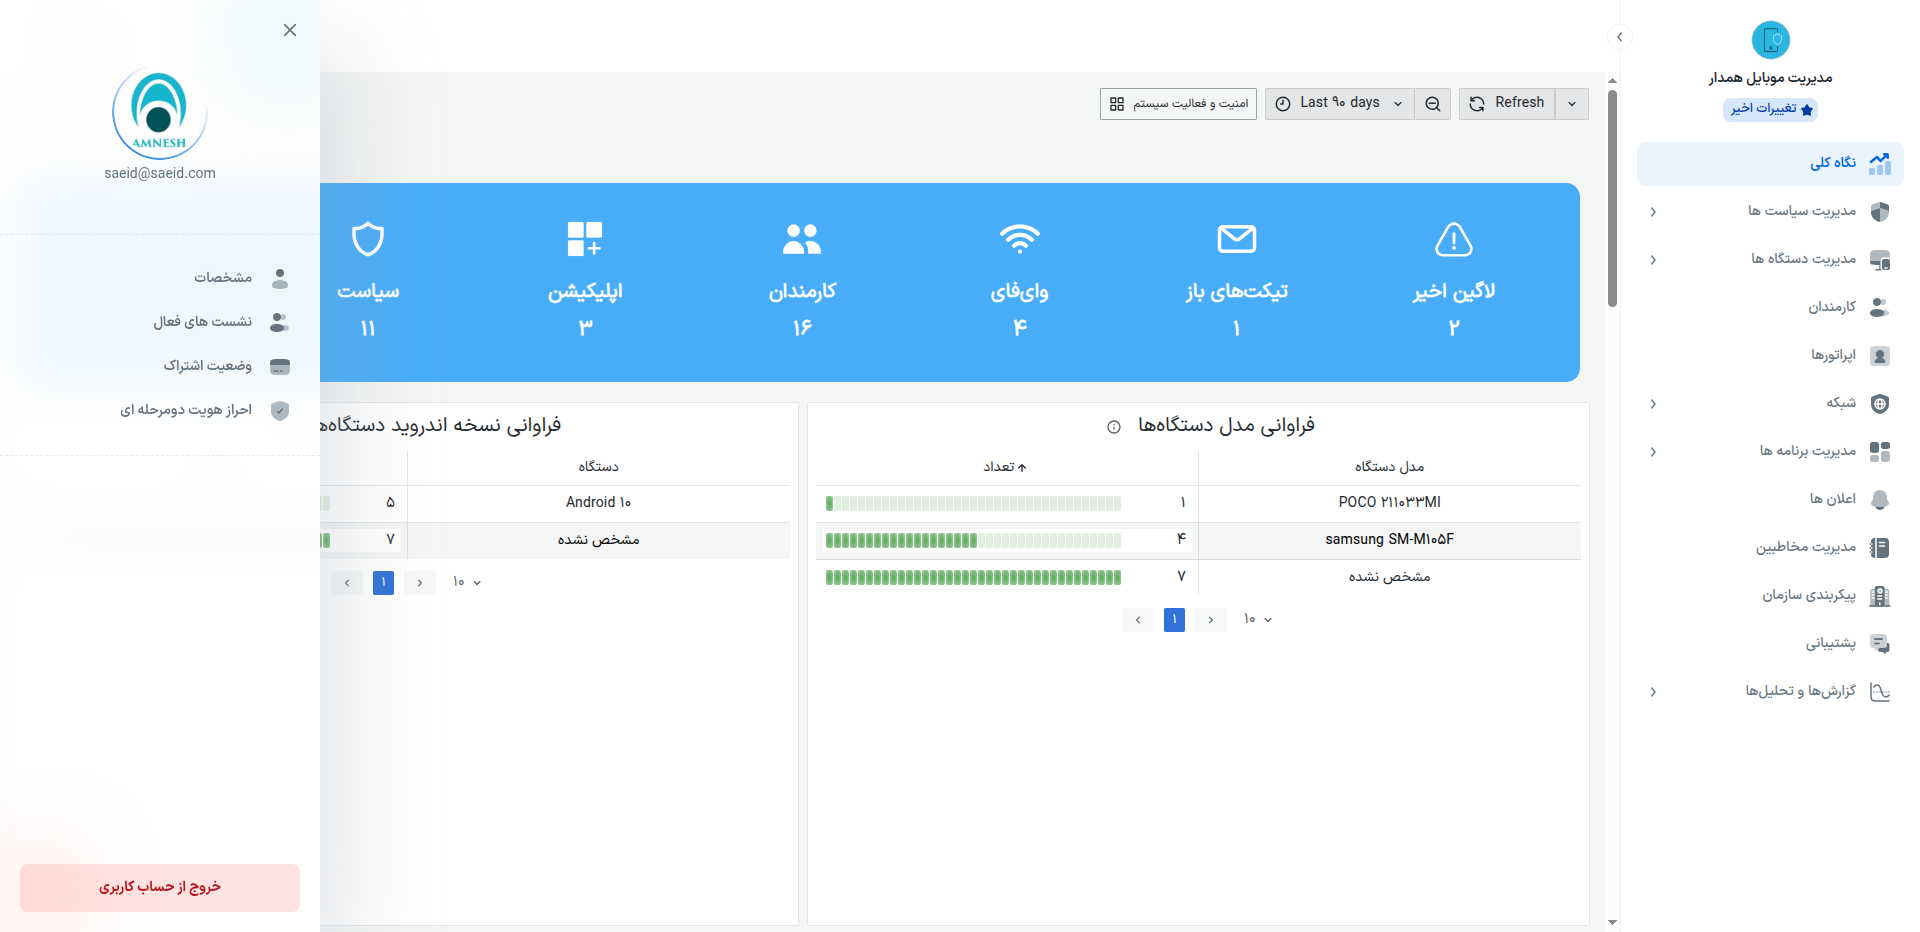This screenshot has width=1920, height=932.
Task: Click the اپلیکیشن apps icon
Action: [585, 239]
